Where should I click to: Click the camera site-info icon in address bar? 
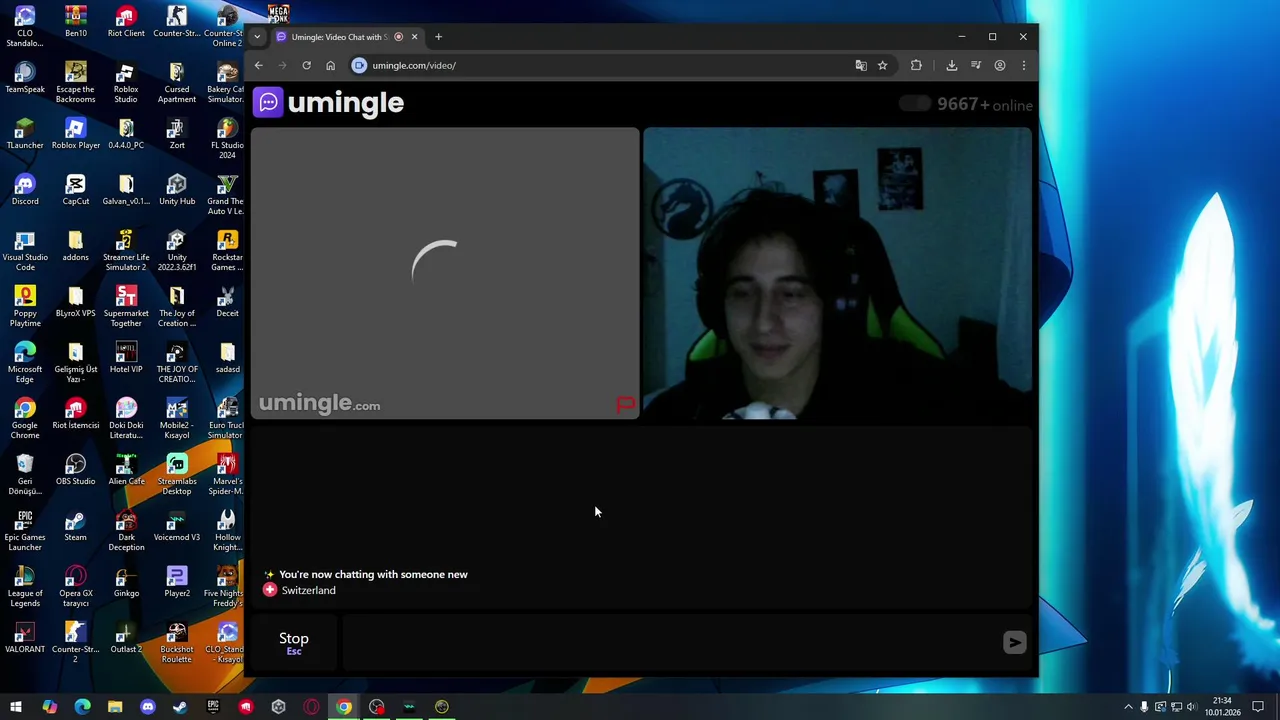(x=359, y=66)
